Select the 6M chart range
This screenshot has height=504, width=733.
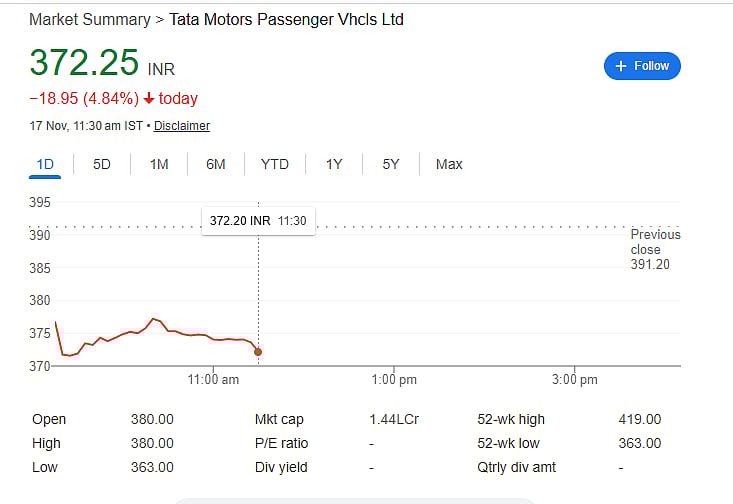(x=216, y=164)
